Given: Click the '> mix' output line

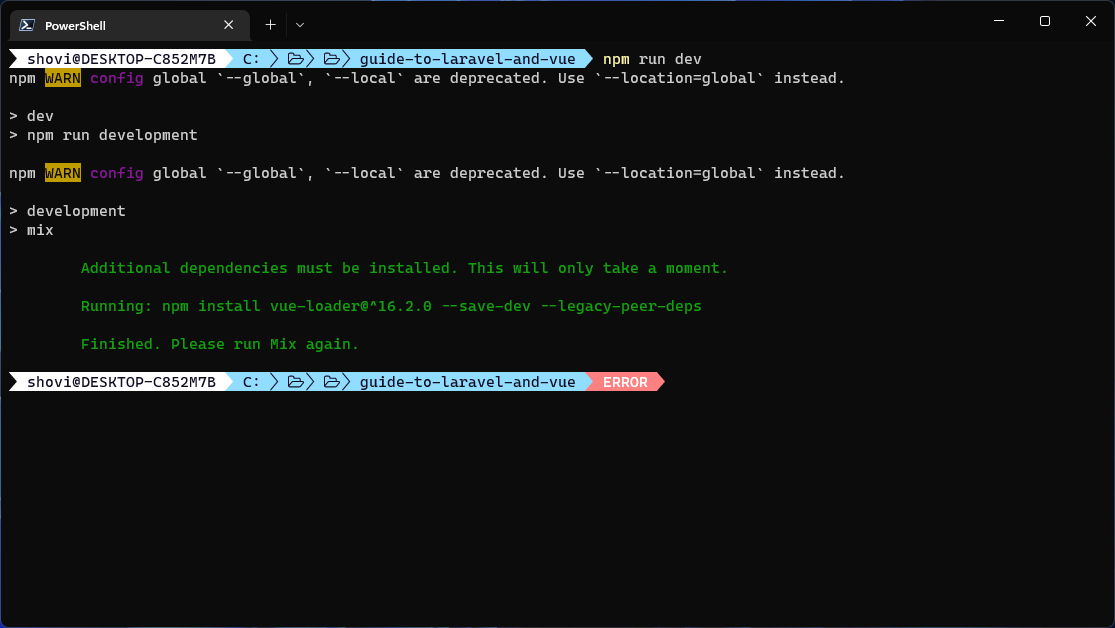Looking at the screenshot, I should click(x=31, y=230).
